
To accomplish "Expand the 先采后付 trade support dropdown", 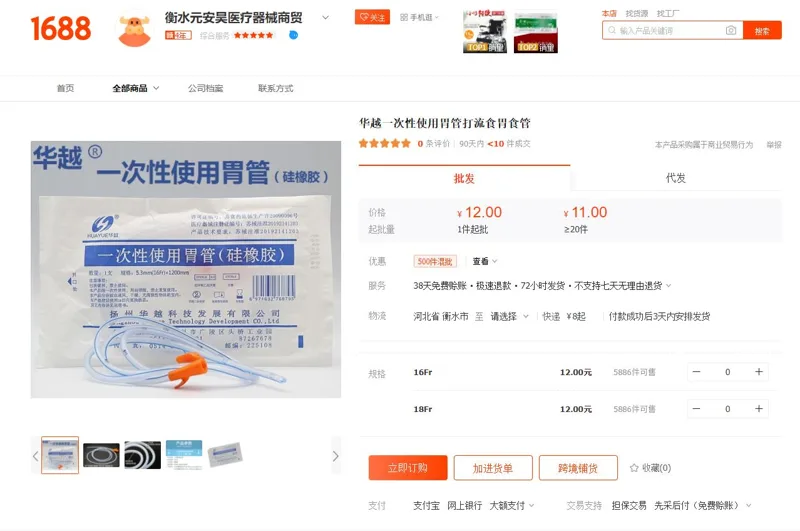I will pyautogui.click(x=703, y=505).
